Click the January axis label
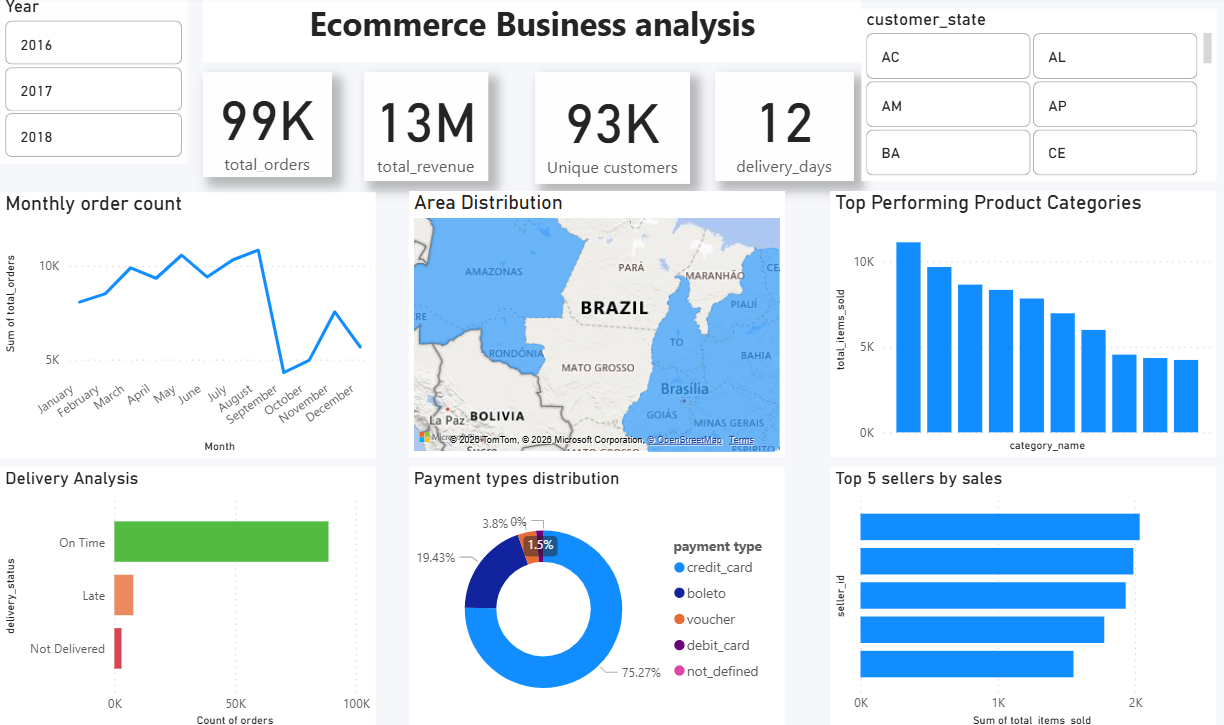The height and width of the screenshot is (725, 1224). click(x=56, y=399)
